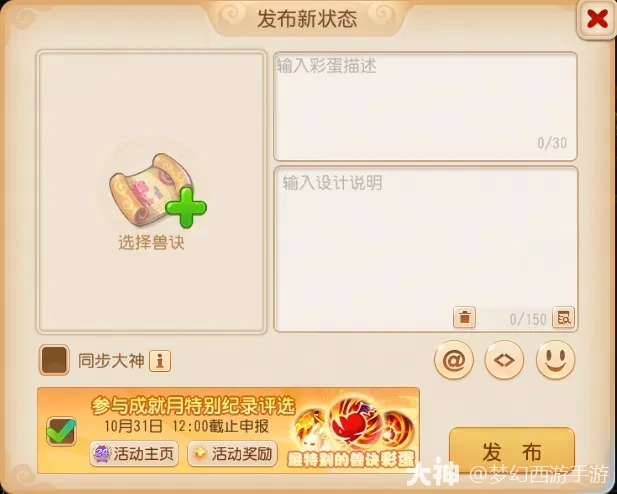Open the smiley emoji picker

point(555,360)
